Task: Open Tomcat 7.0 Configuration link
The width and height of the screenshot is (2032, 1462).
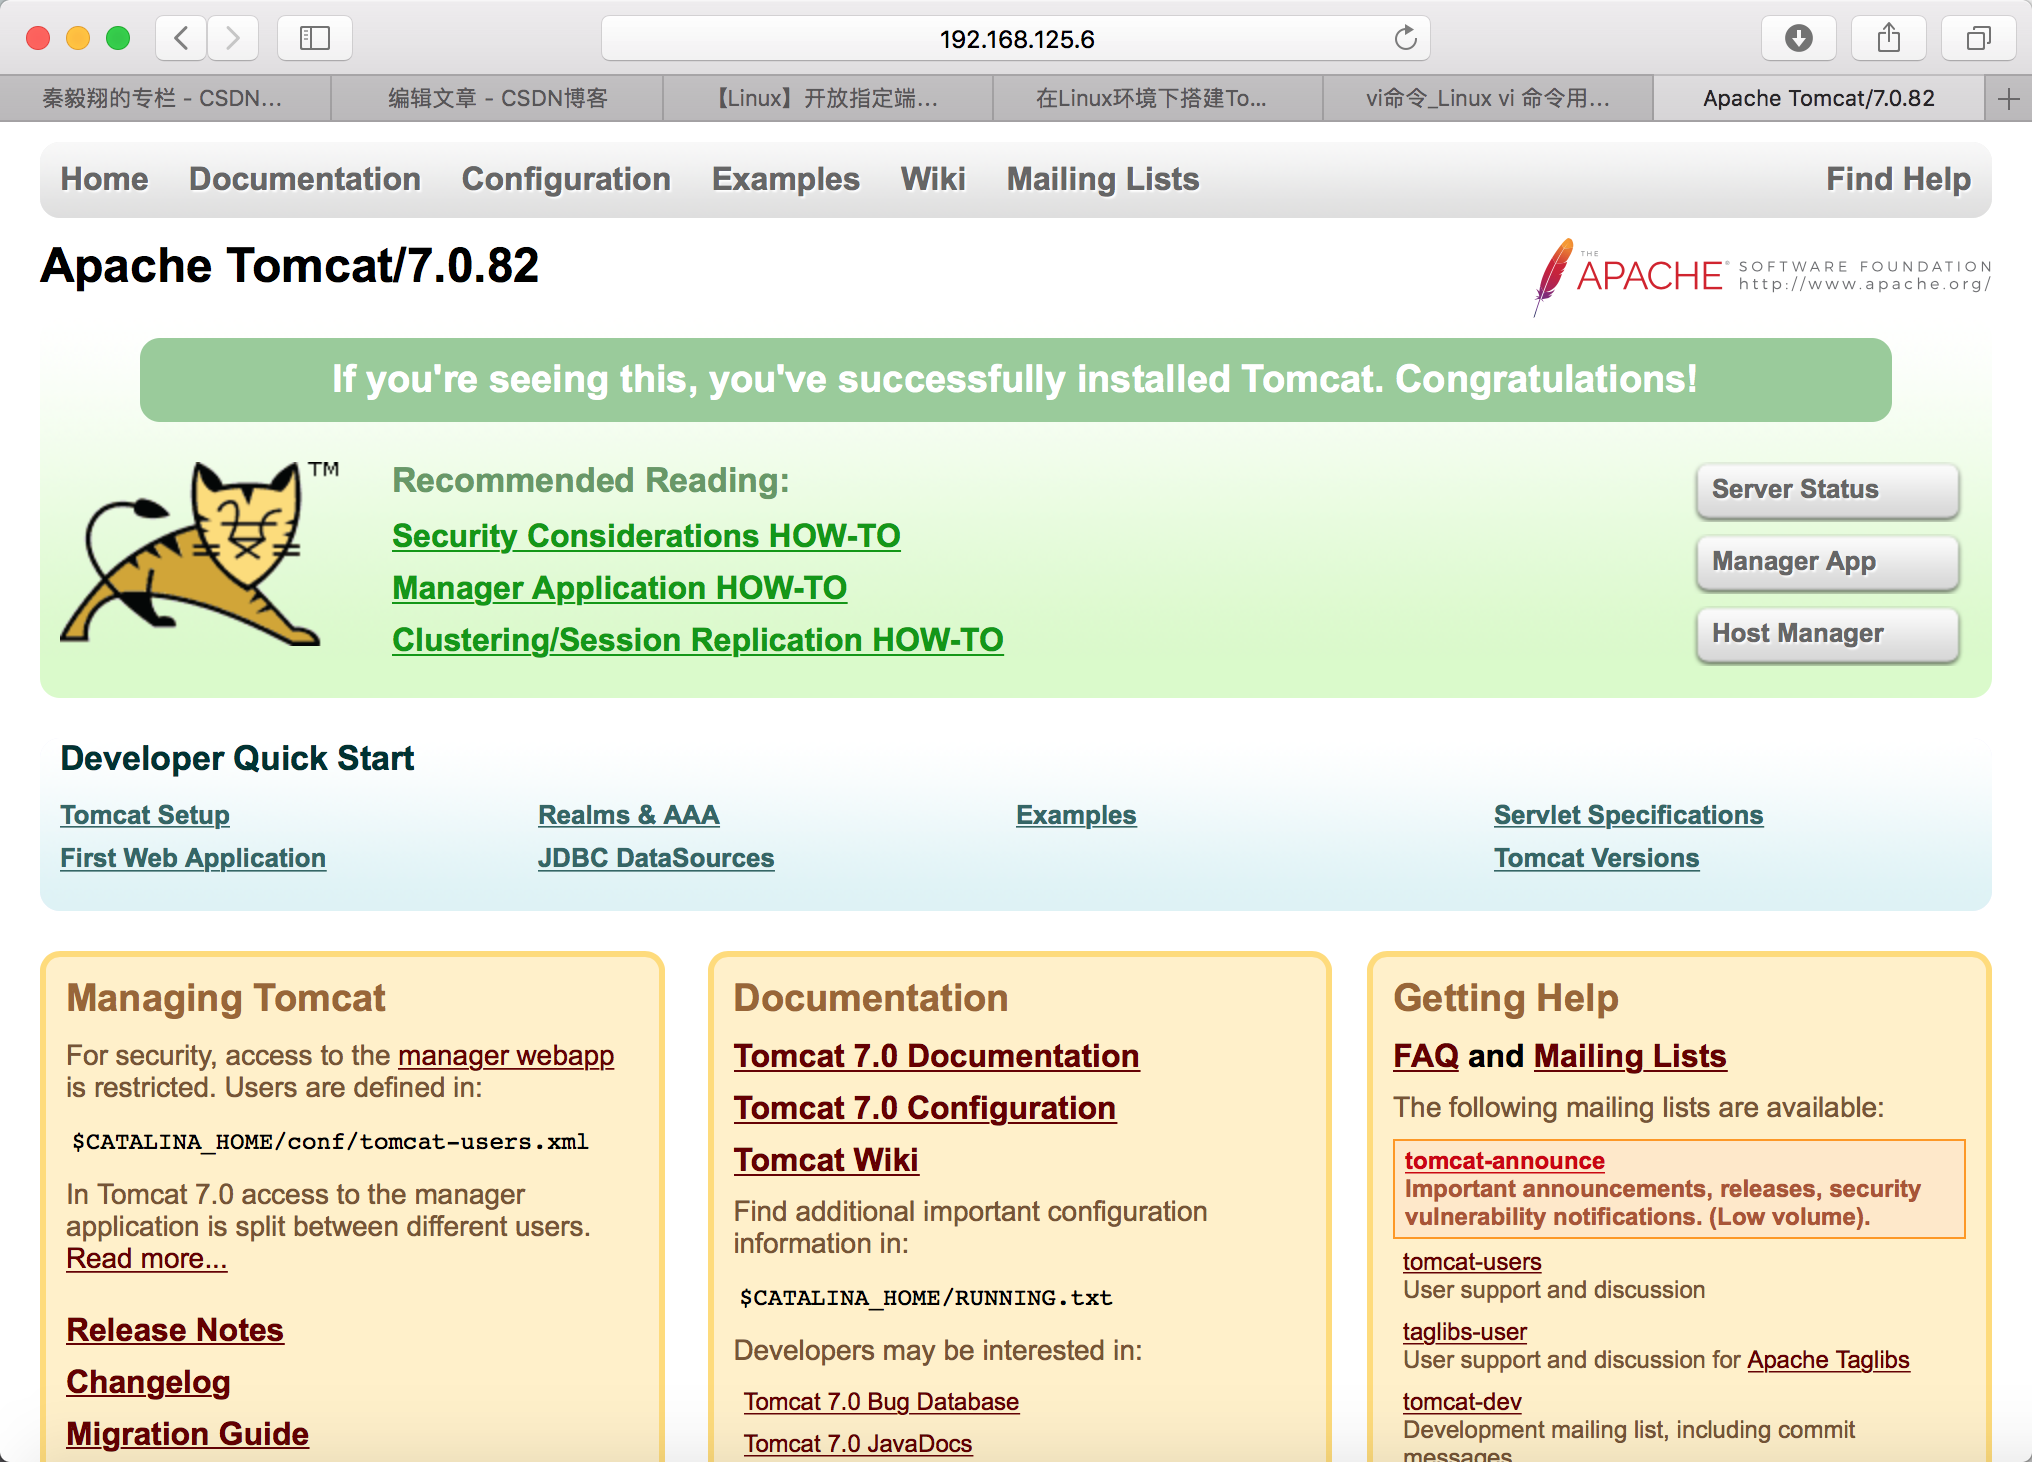Action: pos(925,1108)
